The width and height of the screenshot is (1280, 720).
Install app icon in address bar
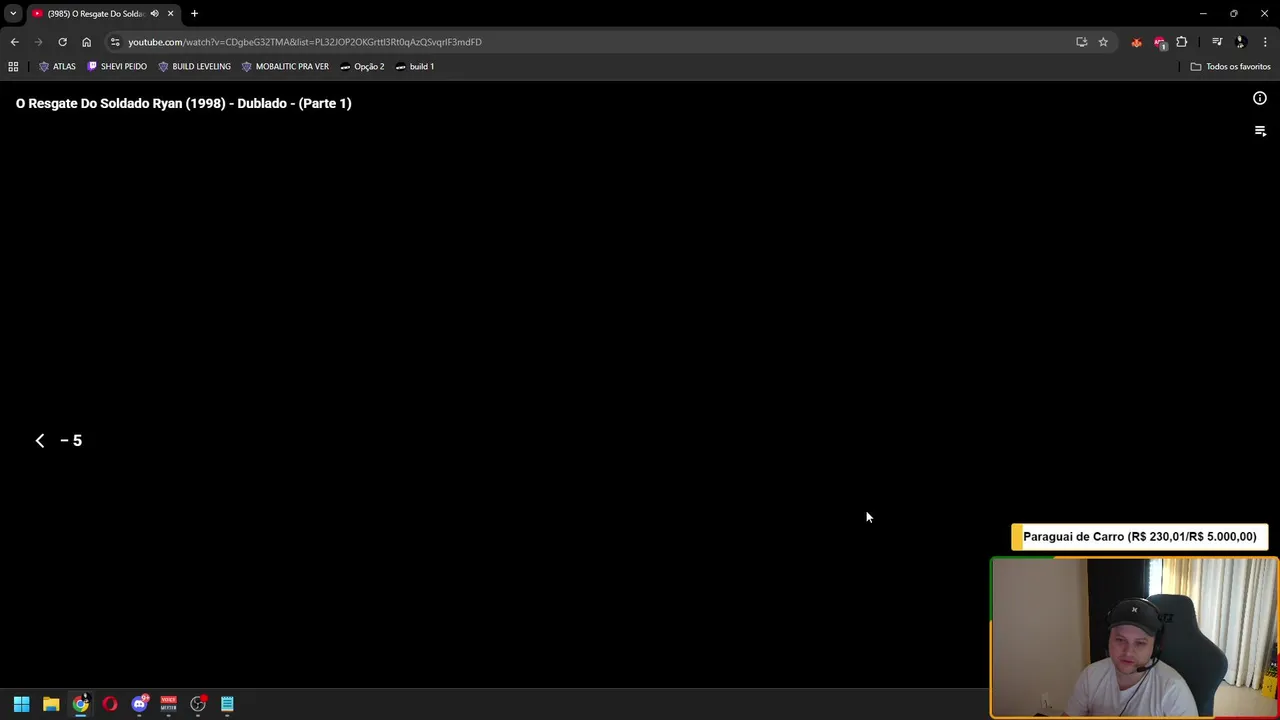coord(1081,42)
